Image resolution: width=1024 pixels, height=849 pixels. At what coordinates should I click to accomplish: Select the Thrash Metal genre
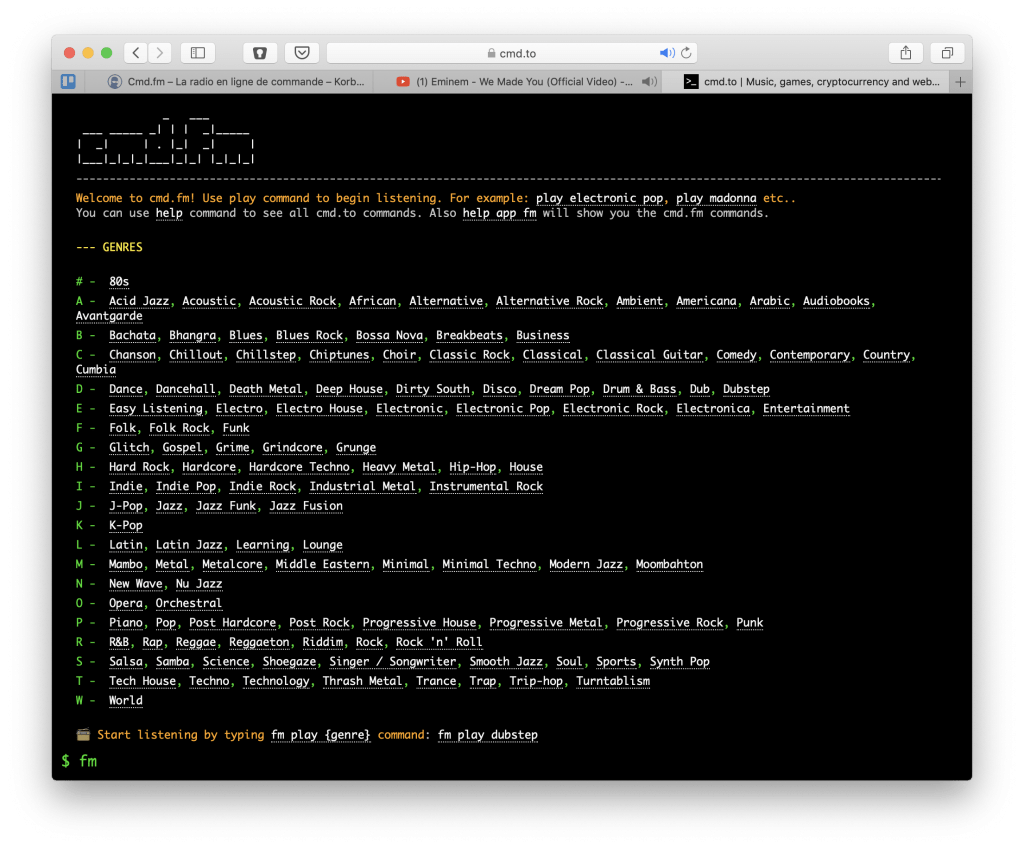point(362,681)
